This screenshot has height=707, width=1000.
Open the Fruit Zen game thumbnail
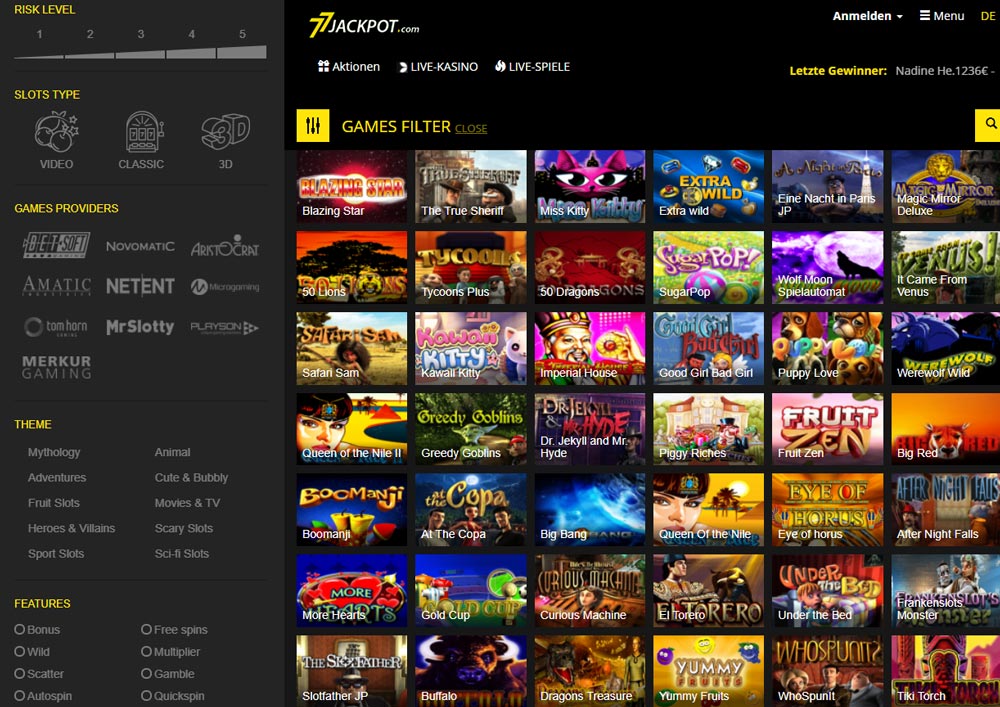[827, 428]
